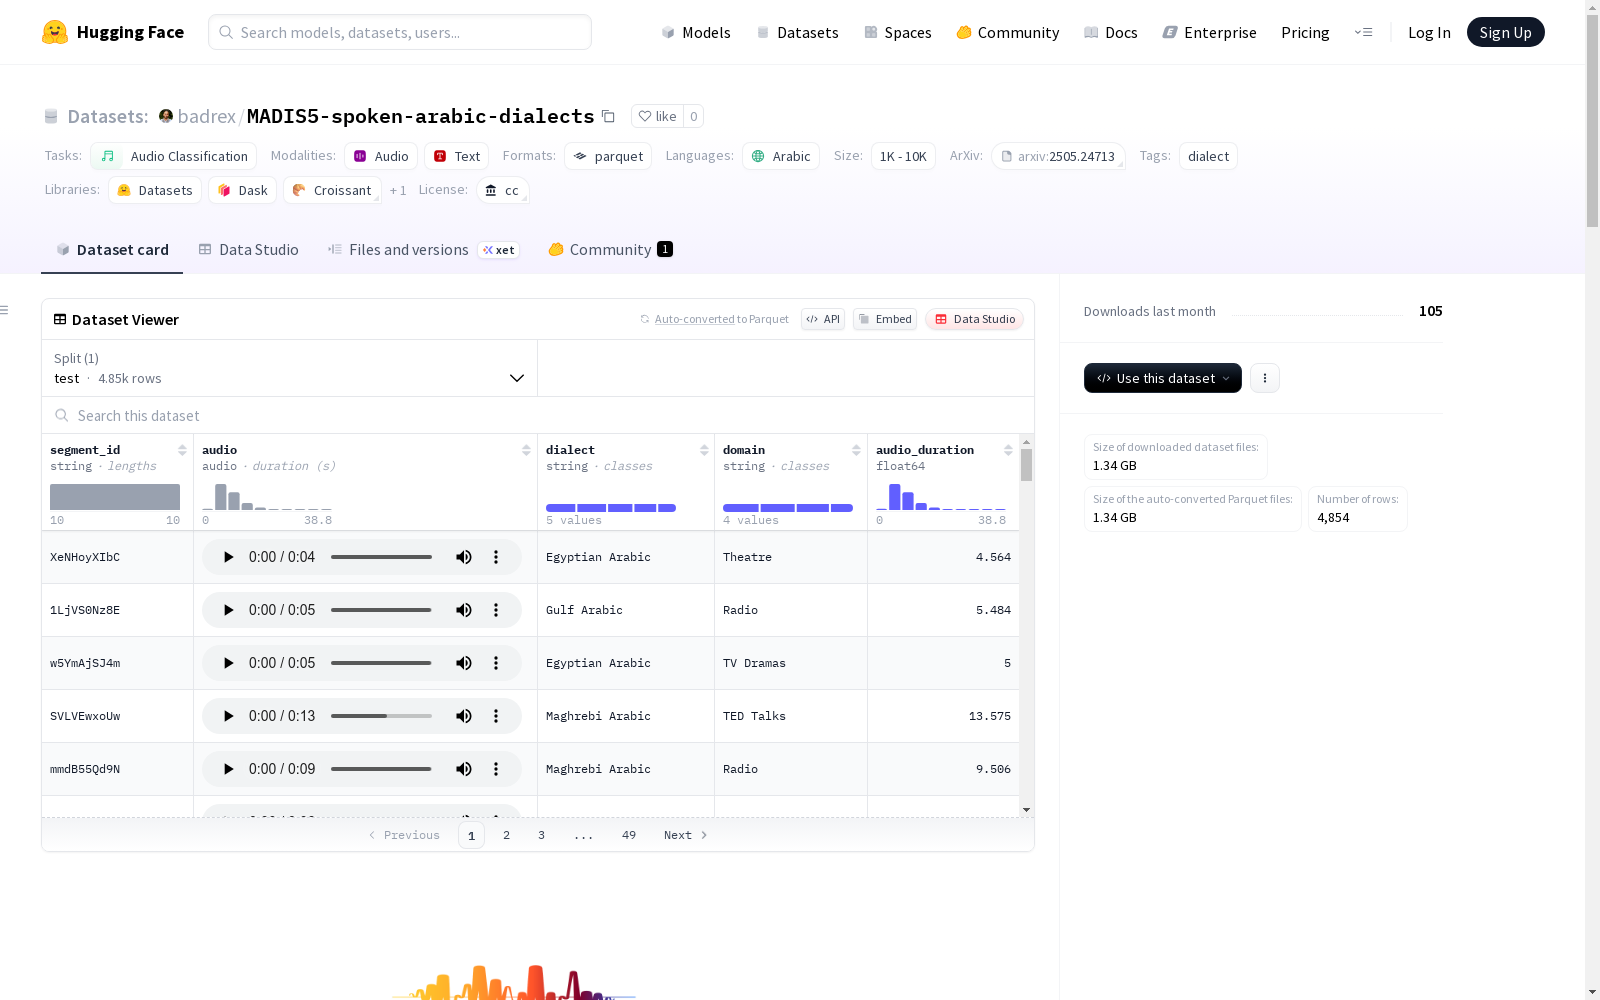Select the Arabic language tag
Screen dimensions: 1600x1000
coord(781,156)
